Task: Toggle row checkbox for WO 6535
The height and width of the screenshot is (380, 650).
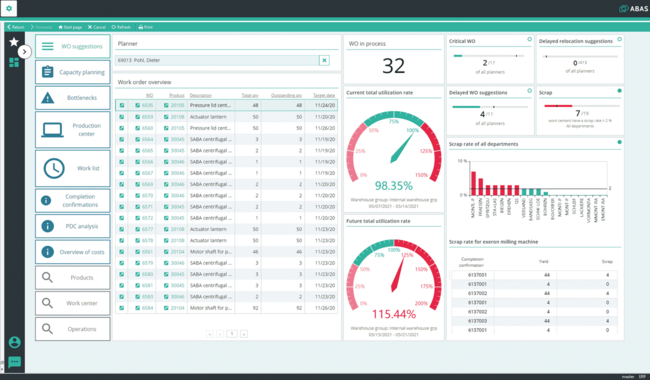Action: click(122, 105)
